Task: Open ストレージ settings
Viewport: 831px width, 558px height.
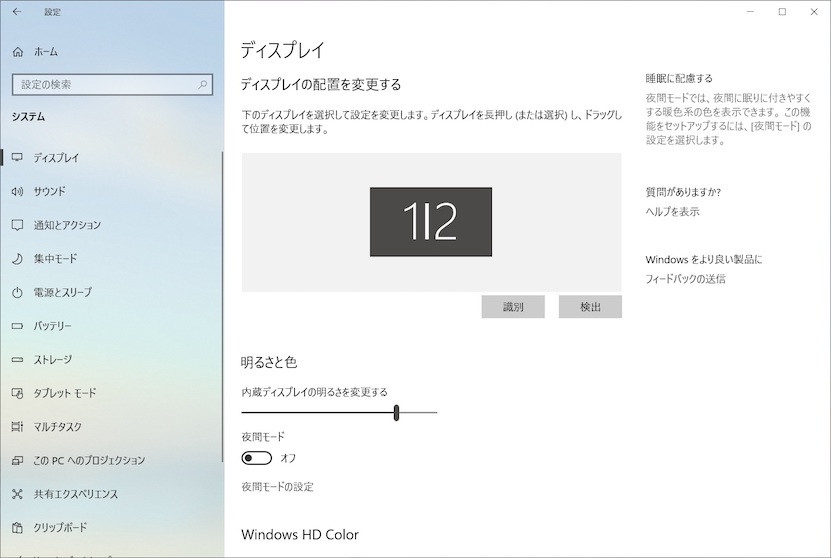Action: point(52,359)
